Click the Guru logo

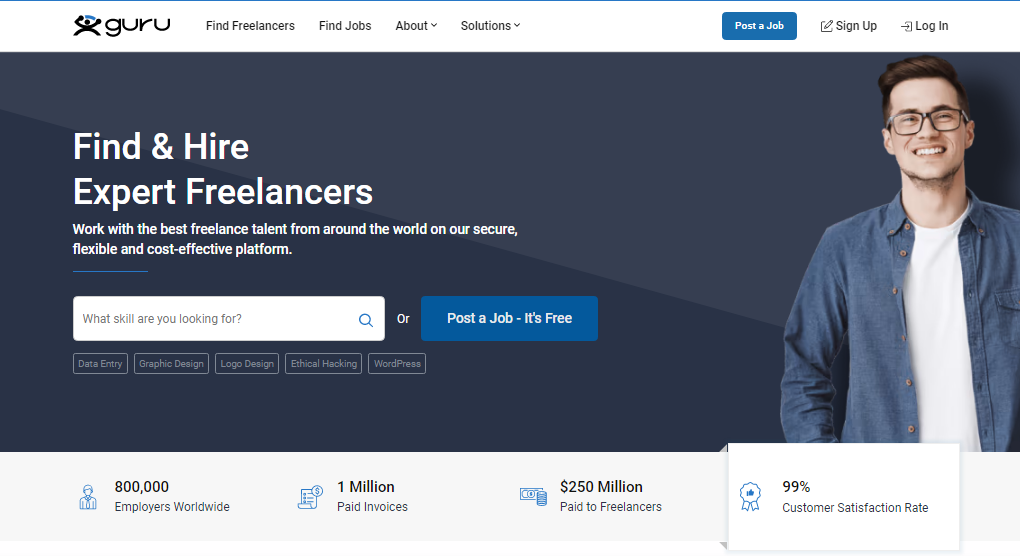coord(122,25)
